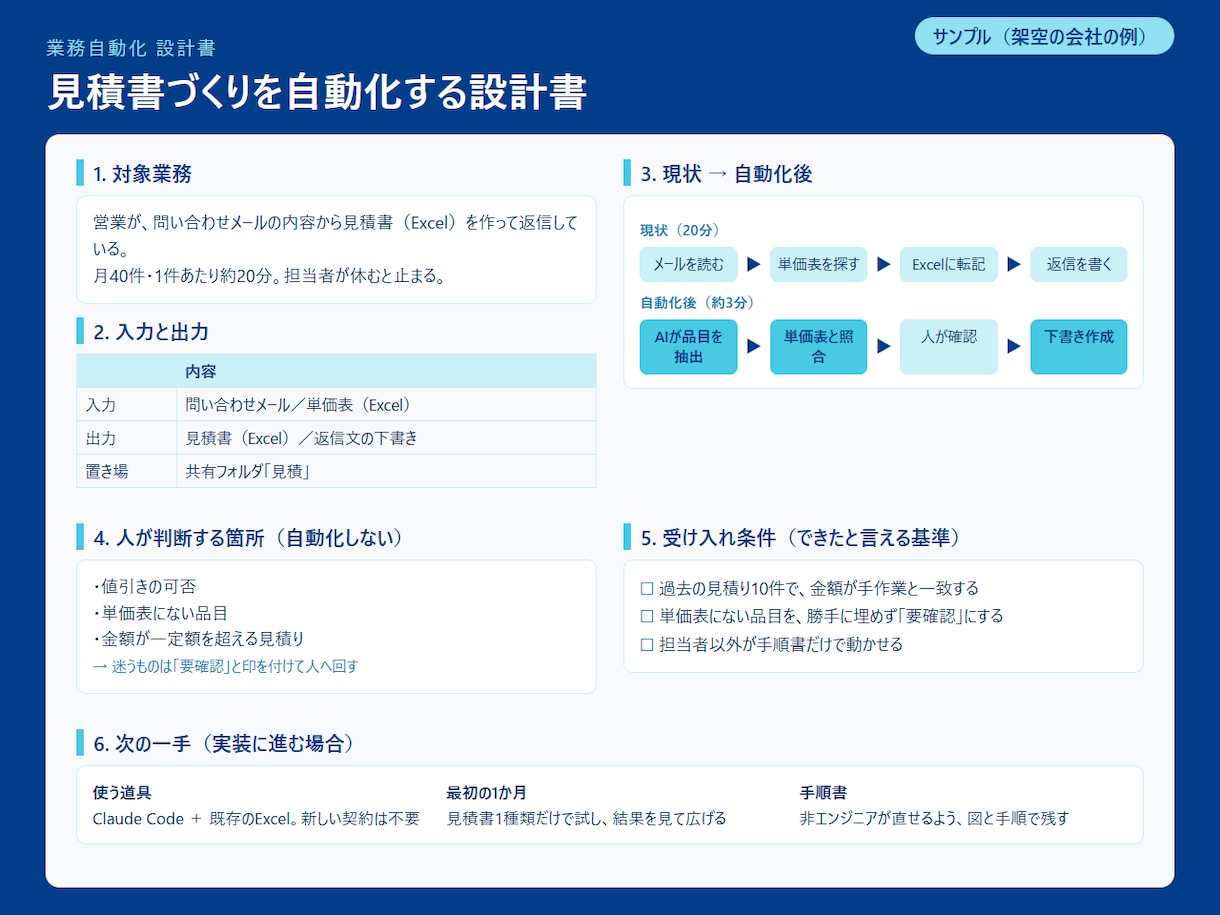This screenshot has width=1220, height=915.
Task: Select the bullet ・値引きの可否
Action: (144, 586)
